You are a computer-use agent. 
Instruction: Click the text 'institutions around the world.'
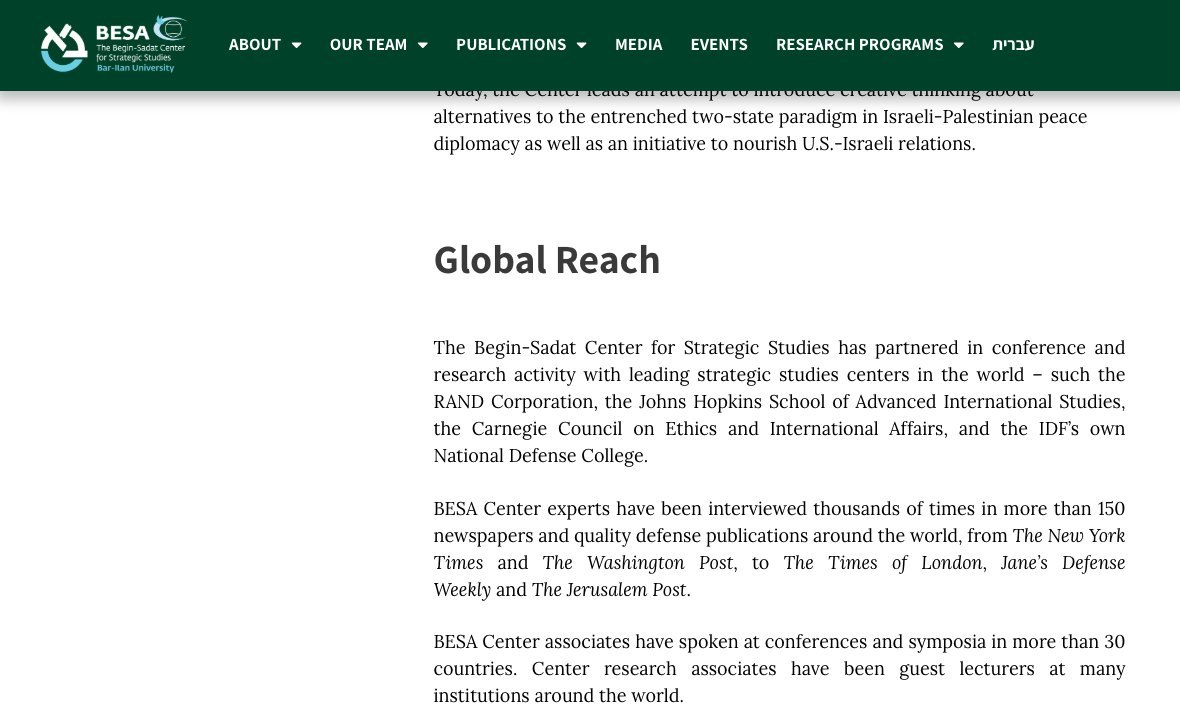point(558,696)
